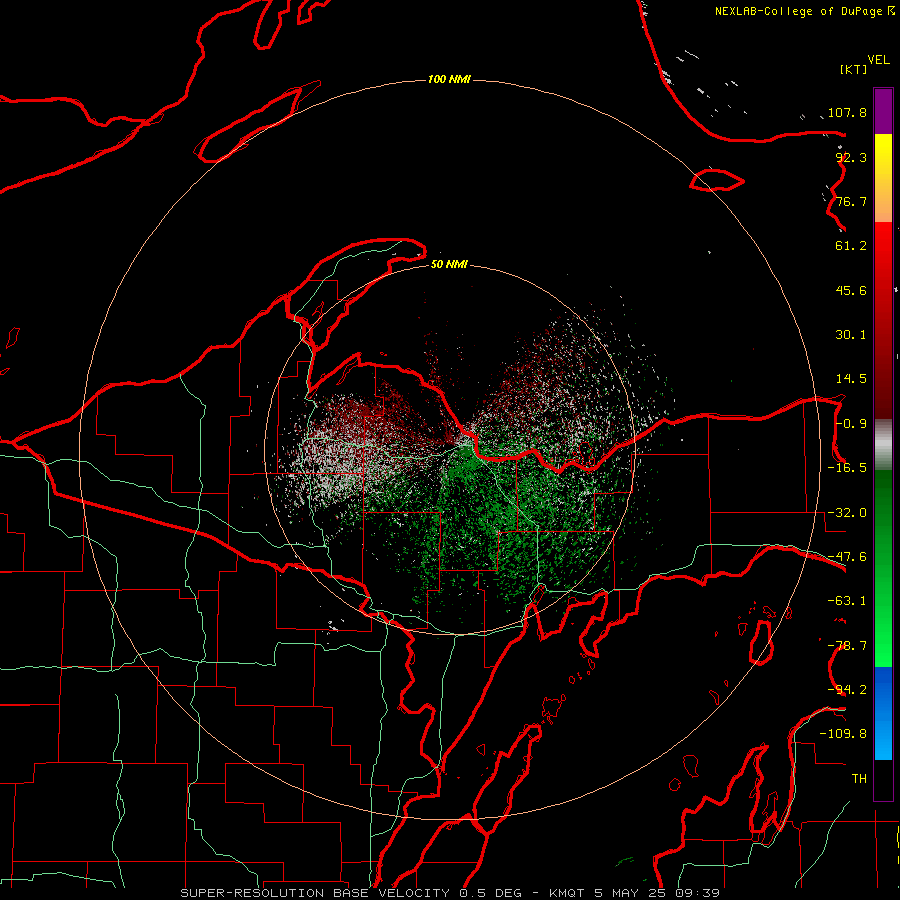900x900 pixels.
Task: Click the 92.3 velocity scale value
Action: click(851, 157)
